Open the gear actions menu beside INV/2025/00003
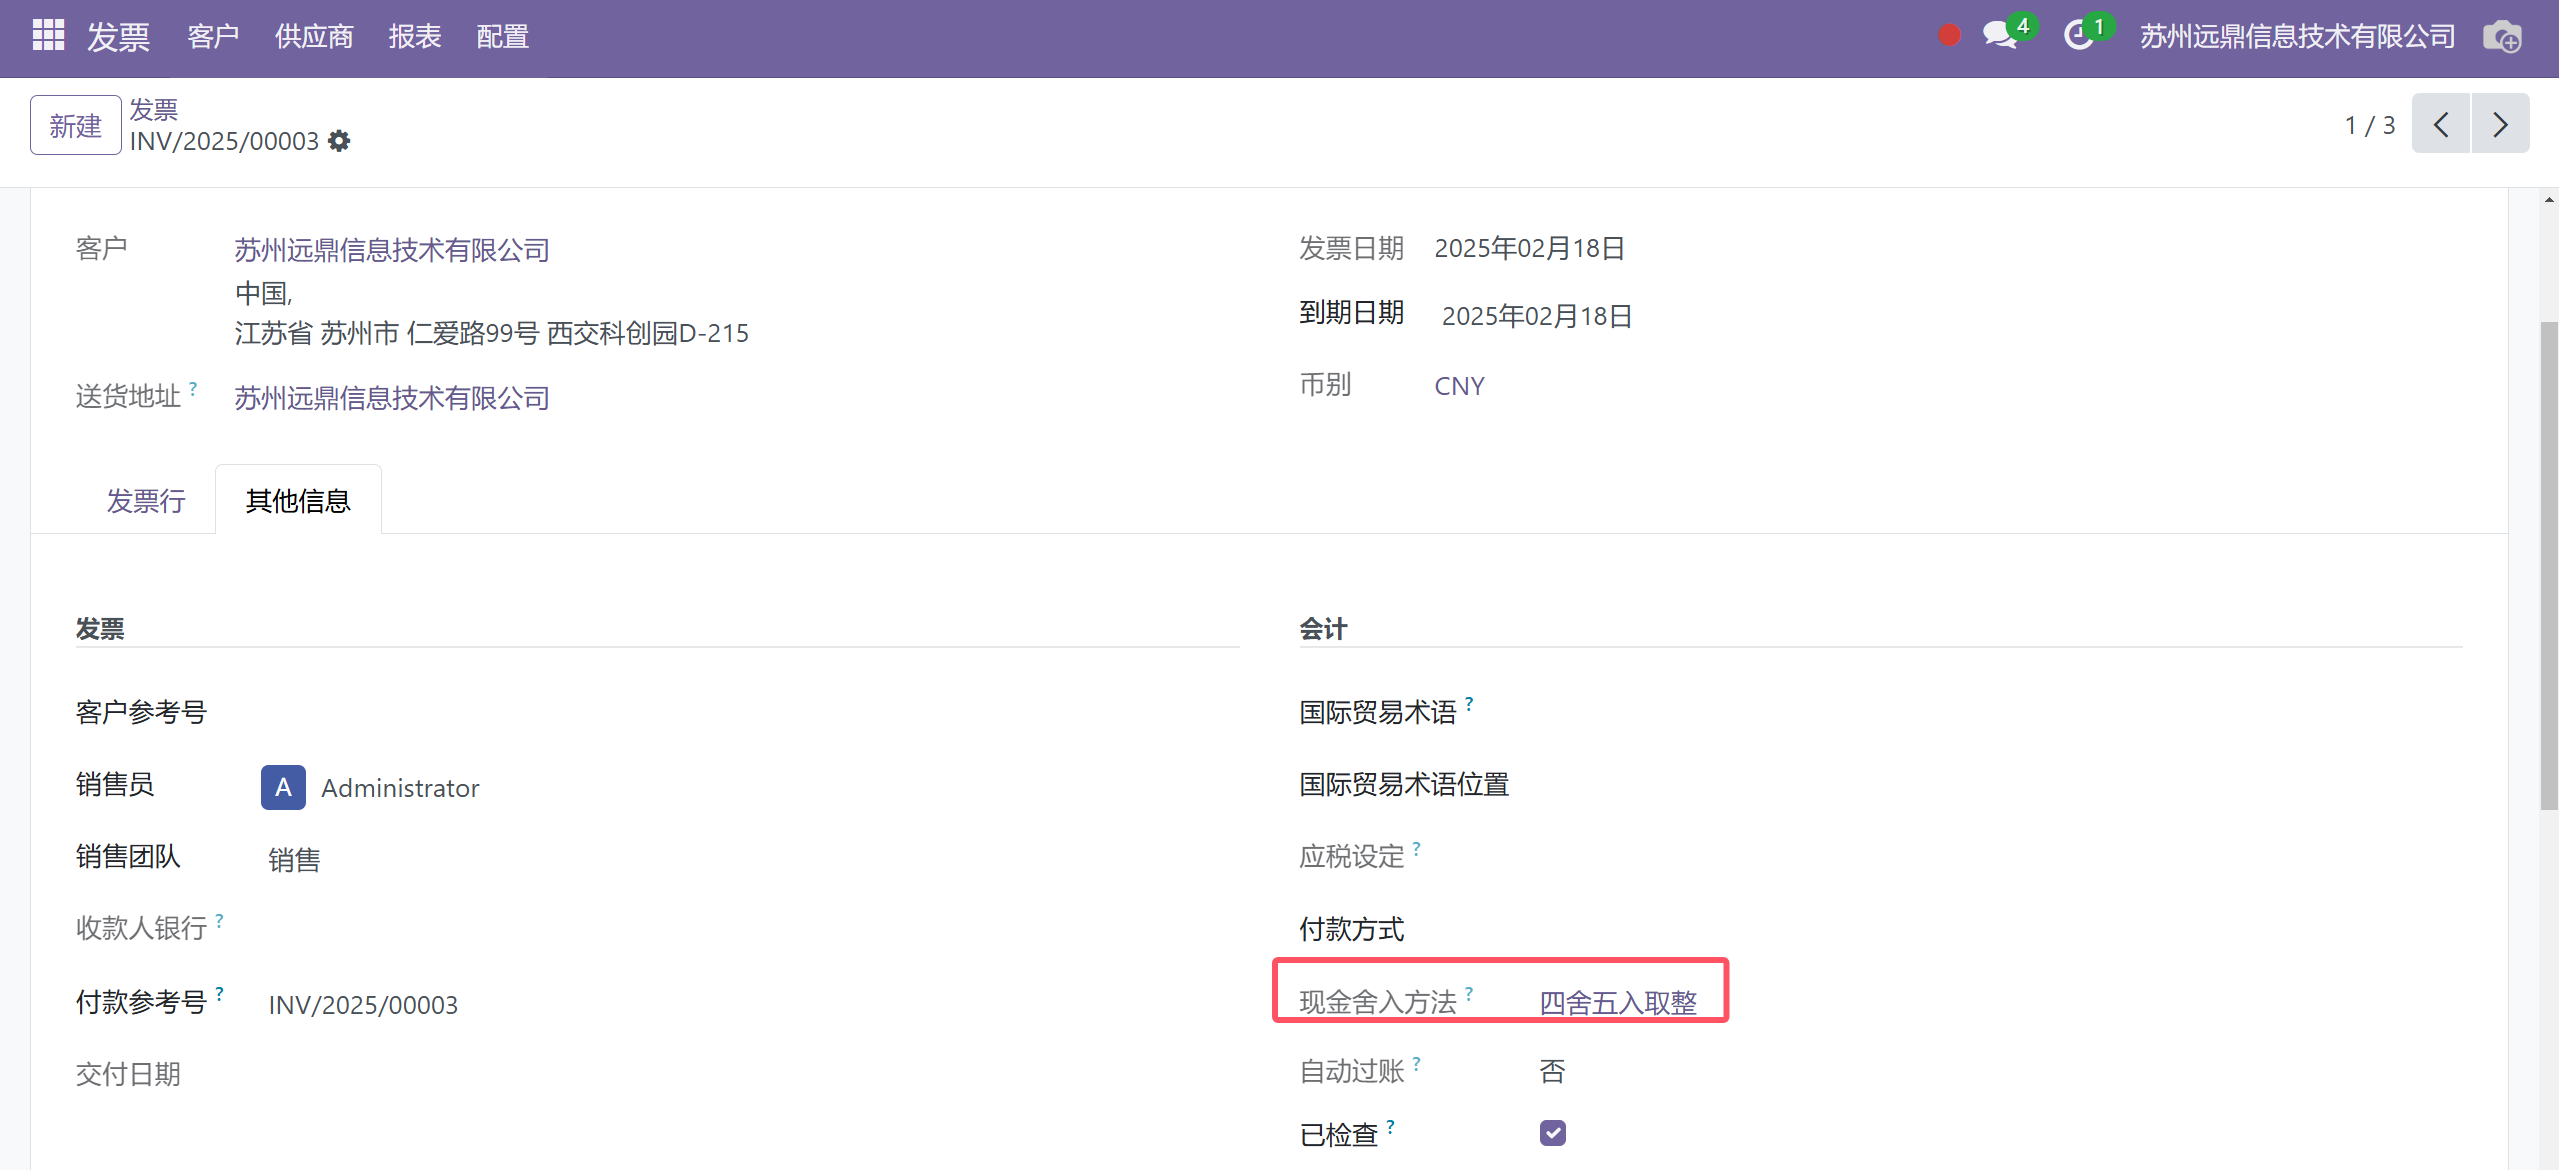This screenshot has width=2559, height=1170. pyautogui.click(x=340, y=141)
